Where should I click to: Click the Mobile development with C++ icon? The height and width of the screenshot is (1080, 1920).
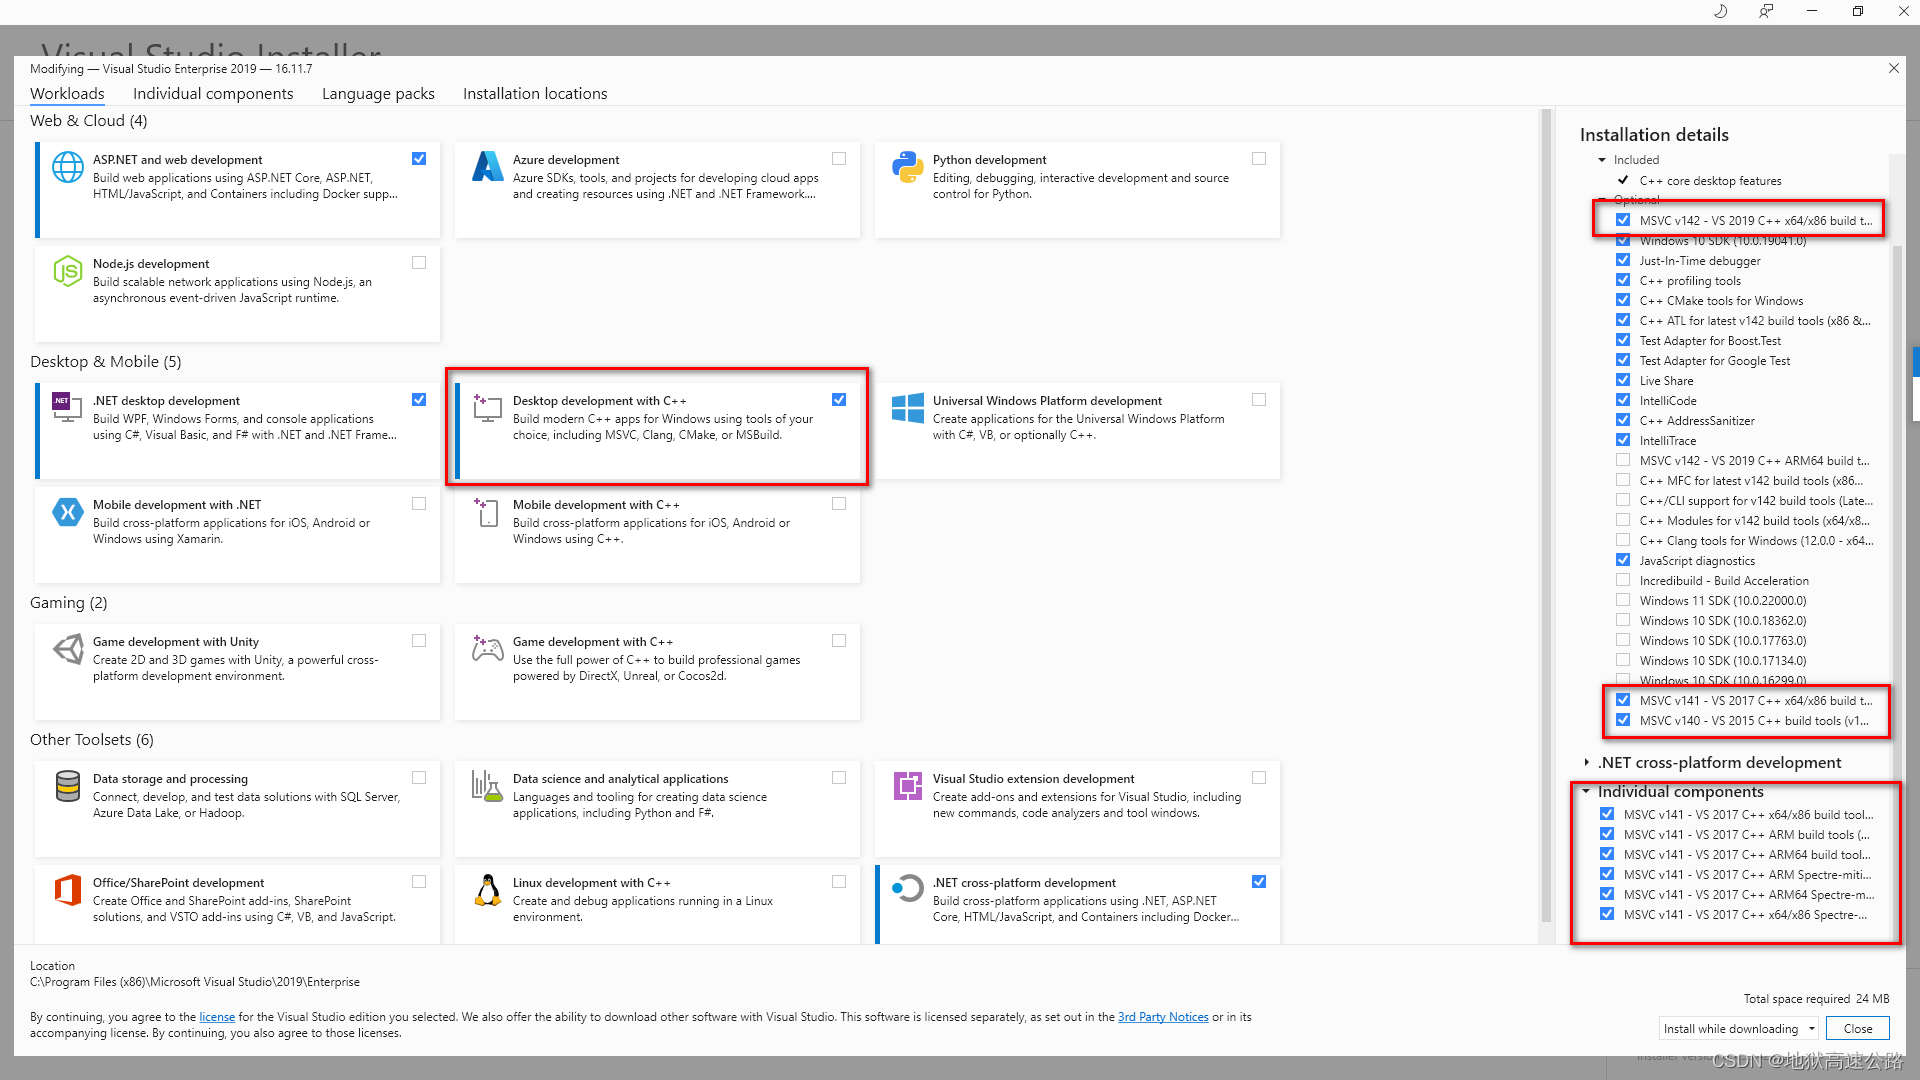487,512
